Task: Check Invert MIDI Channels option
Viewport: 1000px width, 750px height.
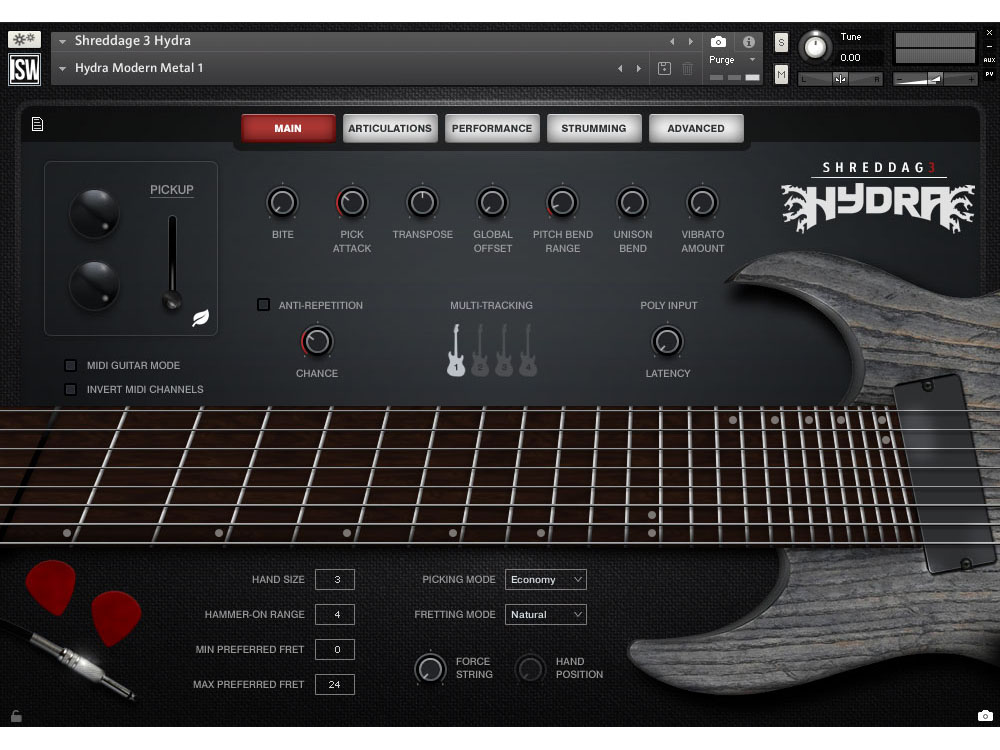Action: tap(71, 389)
